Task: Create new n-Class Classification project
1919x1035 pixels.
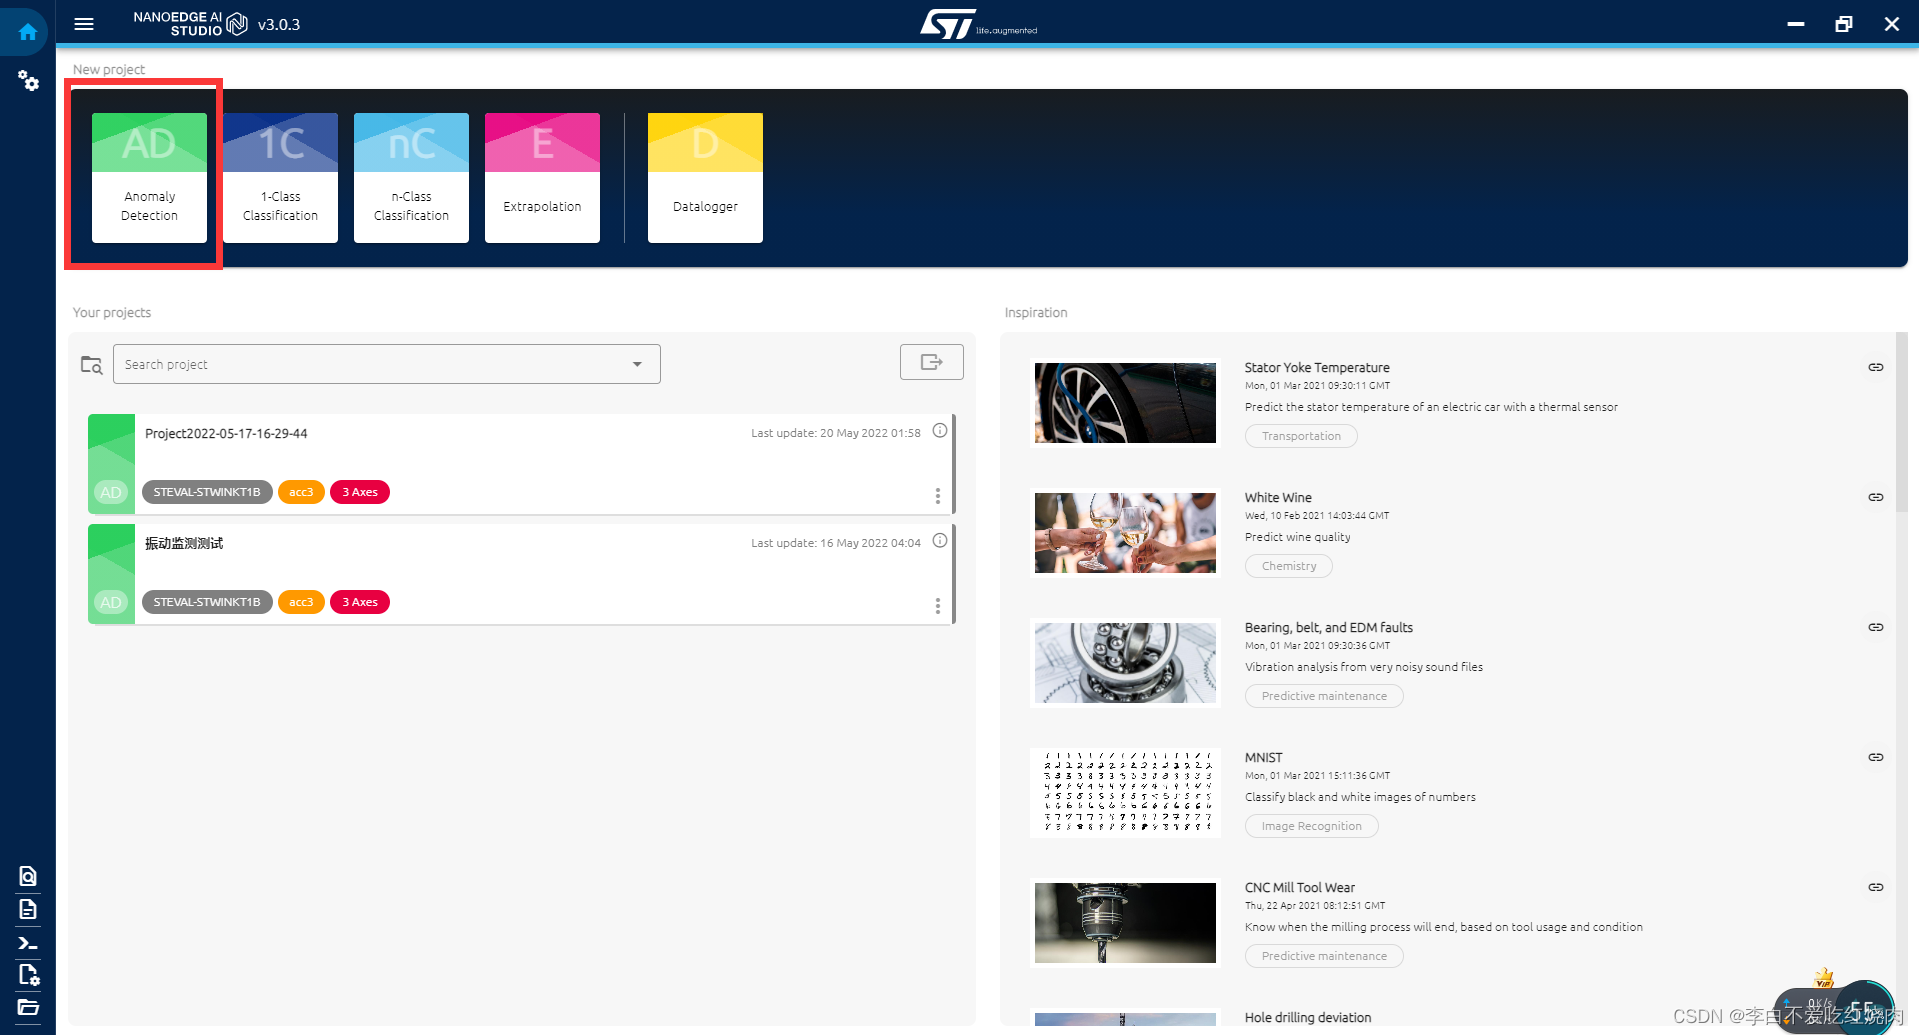Action: click(x=411, y=177)
